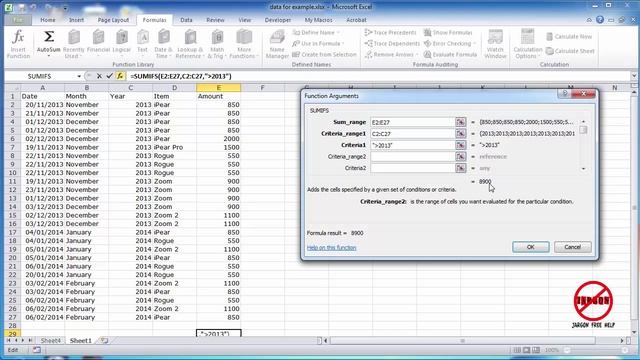Viewport: 640px width, 360px height.
Task: Select the Sheet4 worksheet tab
Action: tap(51, 340)
